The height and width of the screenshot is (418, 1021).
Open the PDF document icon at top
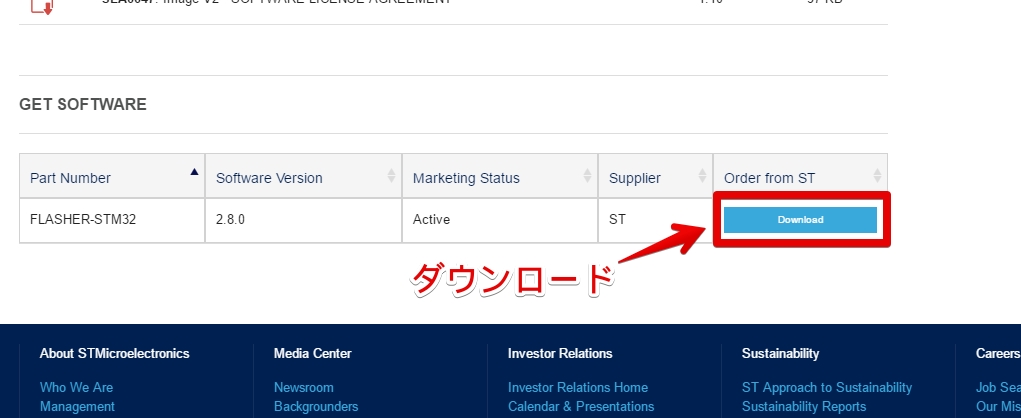[42, 7]
